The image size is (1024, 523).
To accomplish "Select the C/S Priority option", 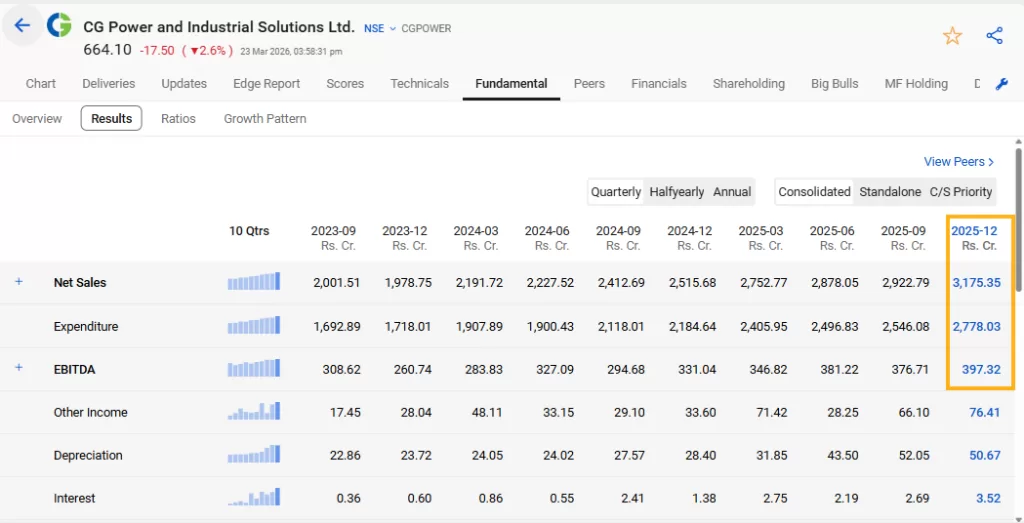I will click(961, 192).
